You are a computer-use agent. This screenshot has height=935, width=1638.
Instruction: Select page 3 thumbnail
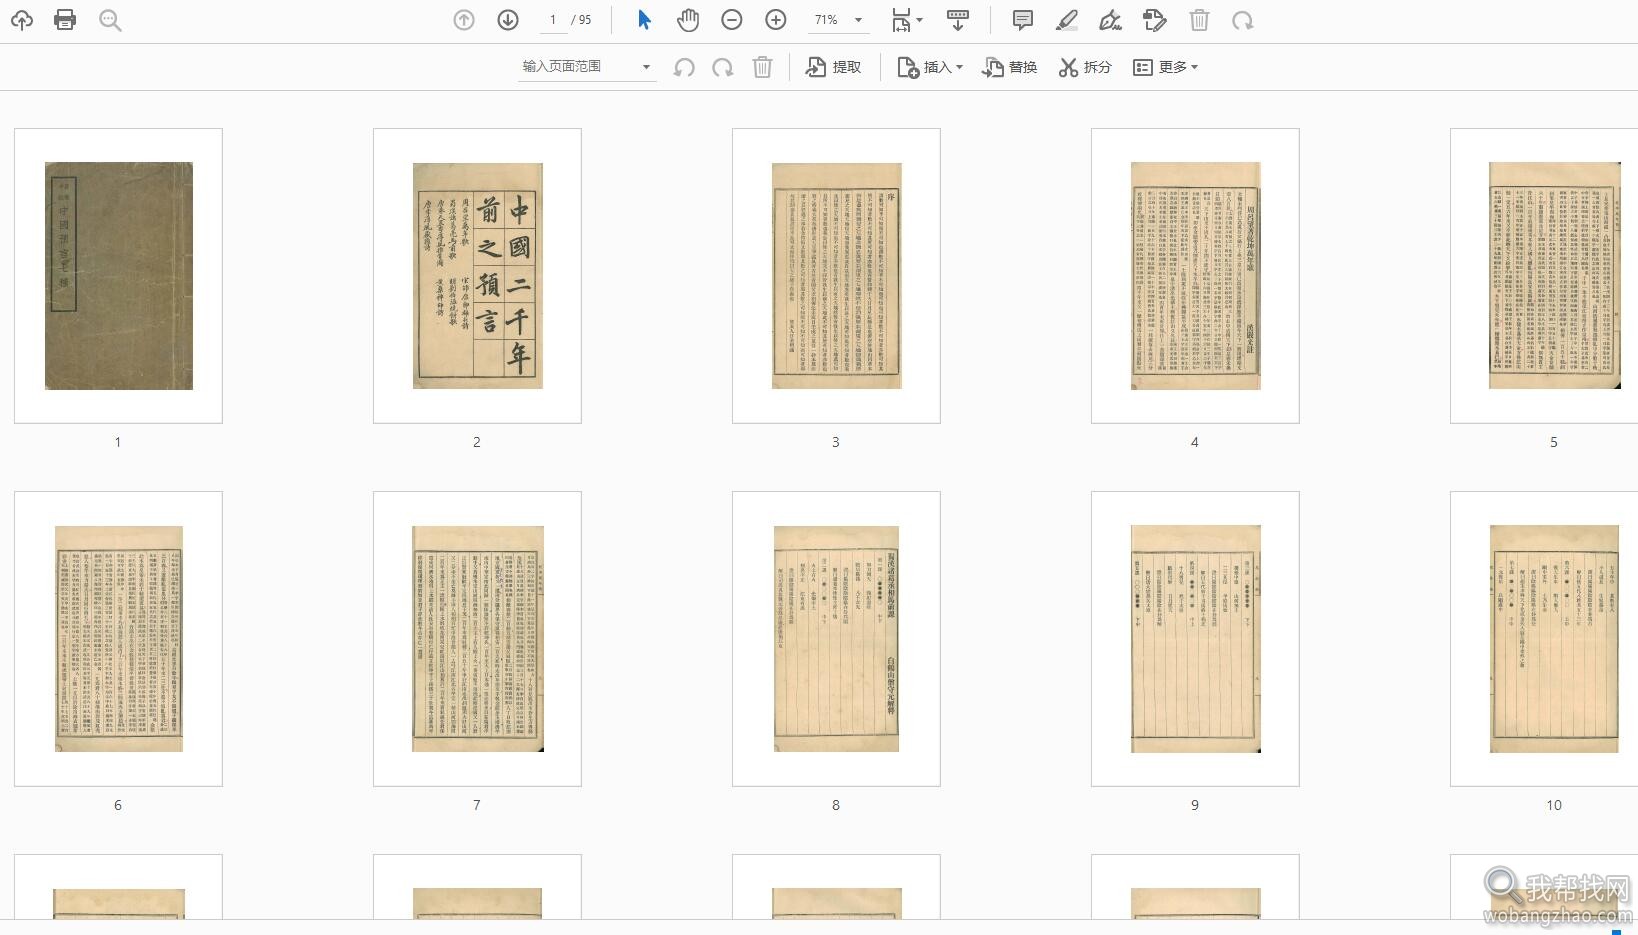pos(836,276)
